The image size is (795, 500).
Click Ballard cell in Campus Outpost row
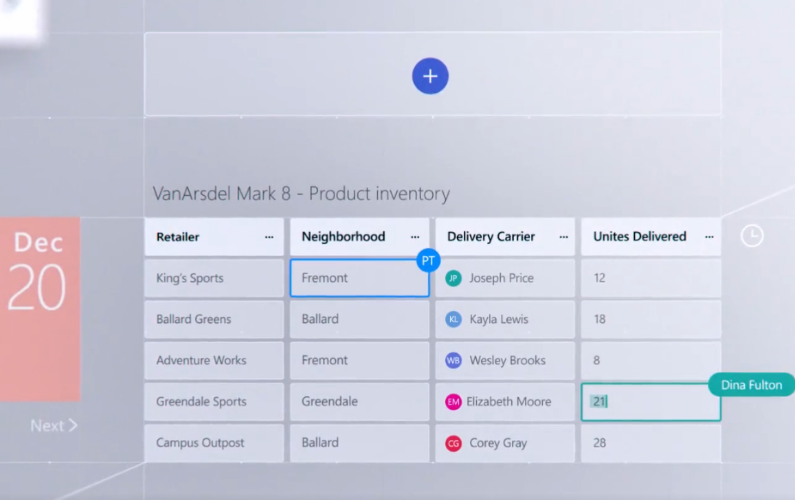(x=359, y=443)
